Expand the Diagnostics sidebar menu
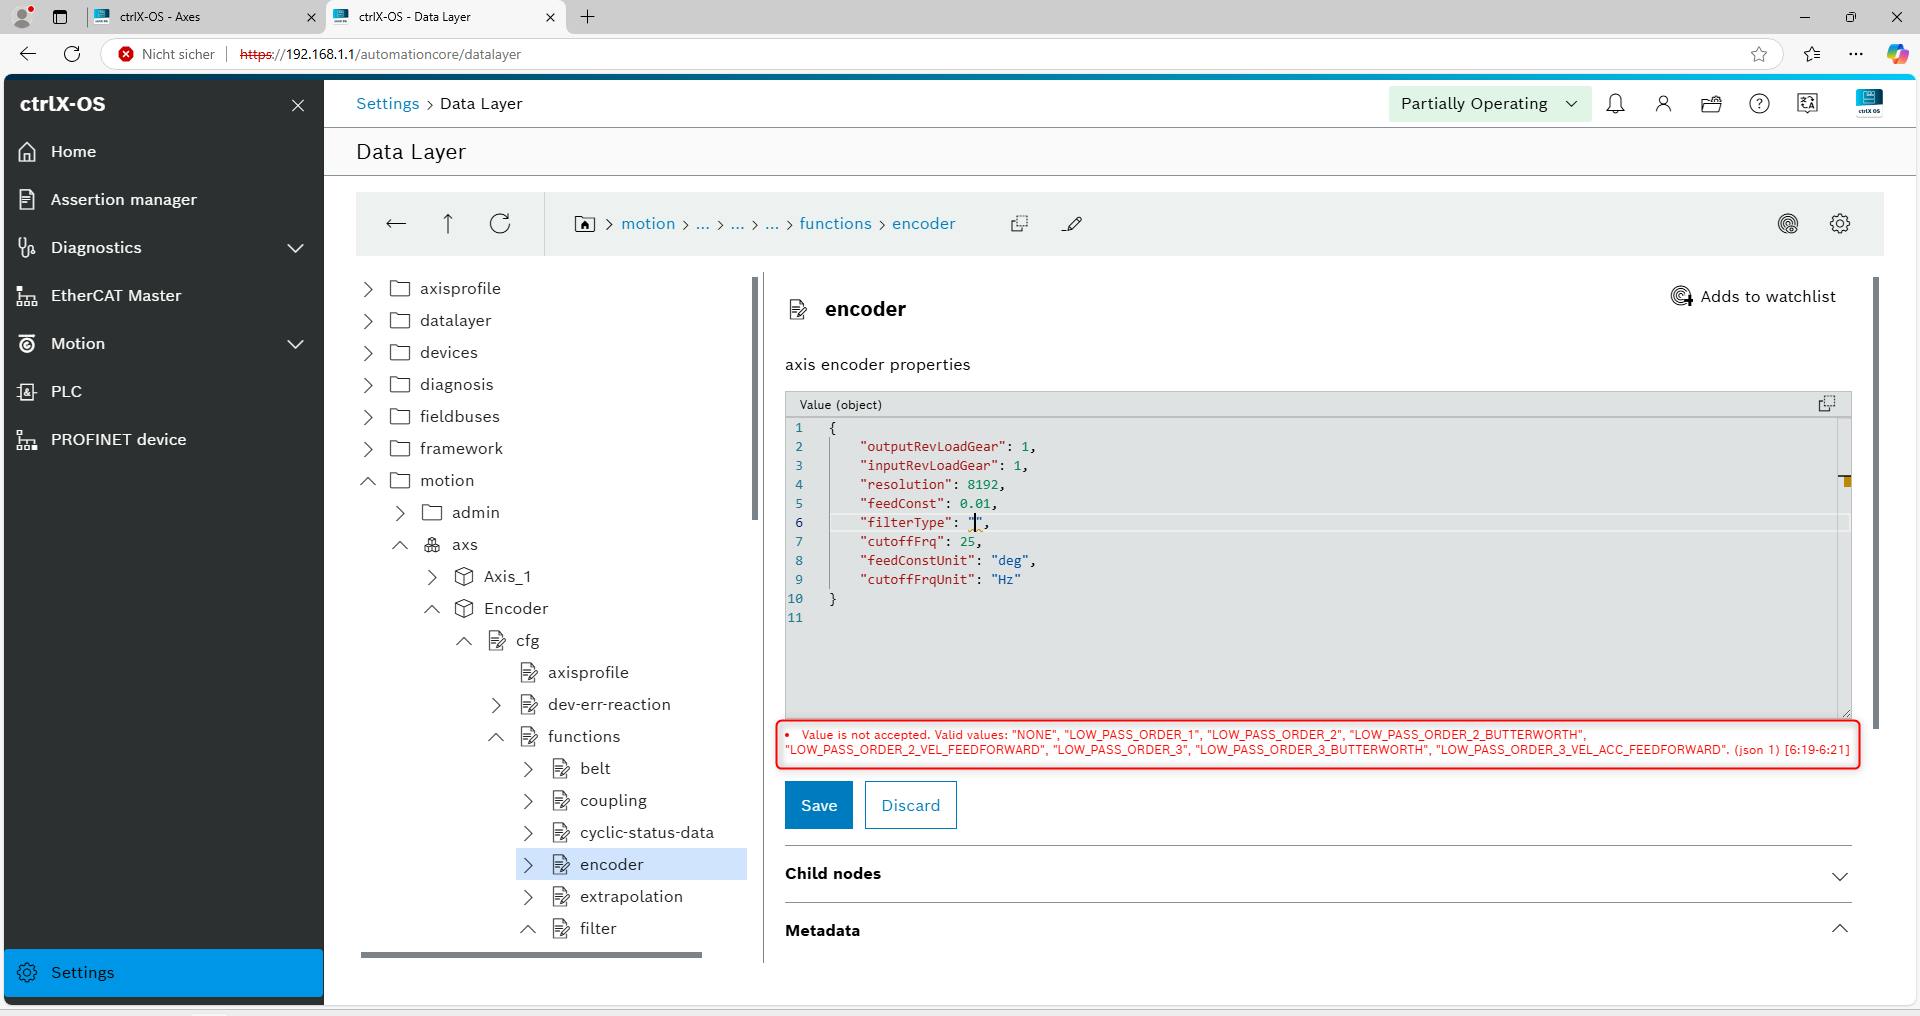Screen dimensions: 1920x1016 [295, 248]
